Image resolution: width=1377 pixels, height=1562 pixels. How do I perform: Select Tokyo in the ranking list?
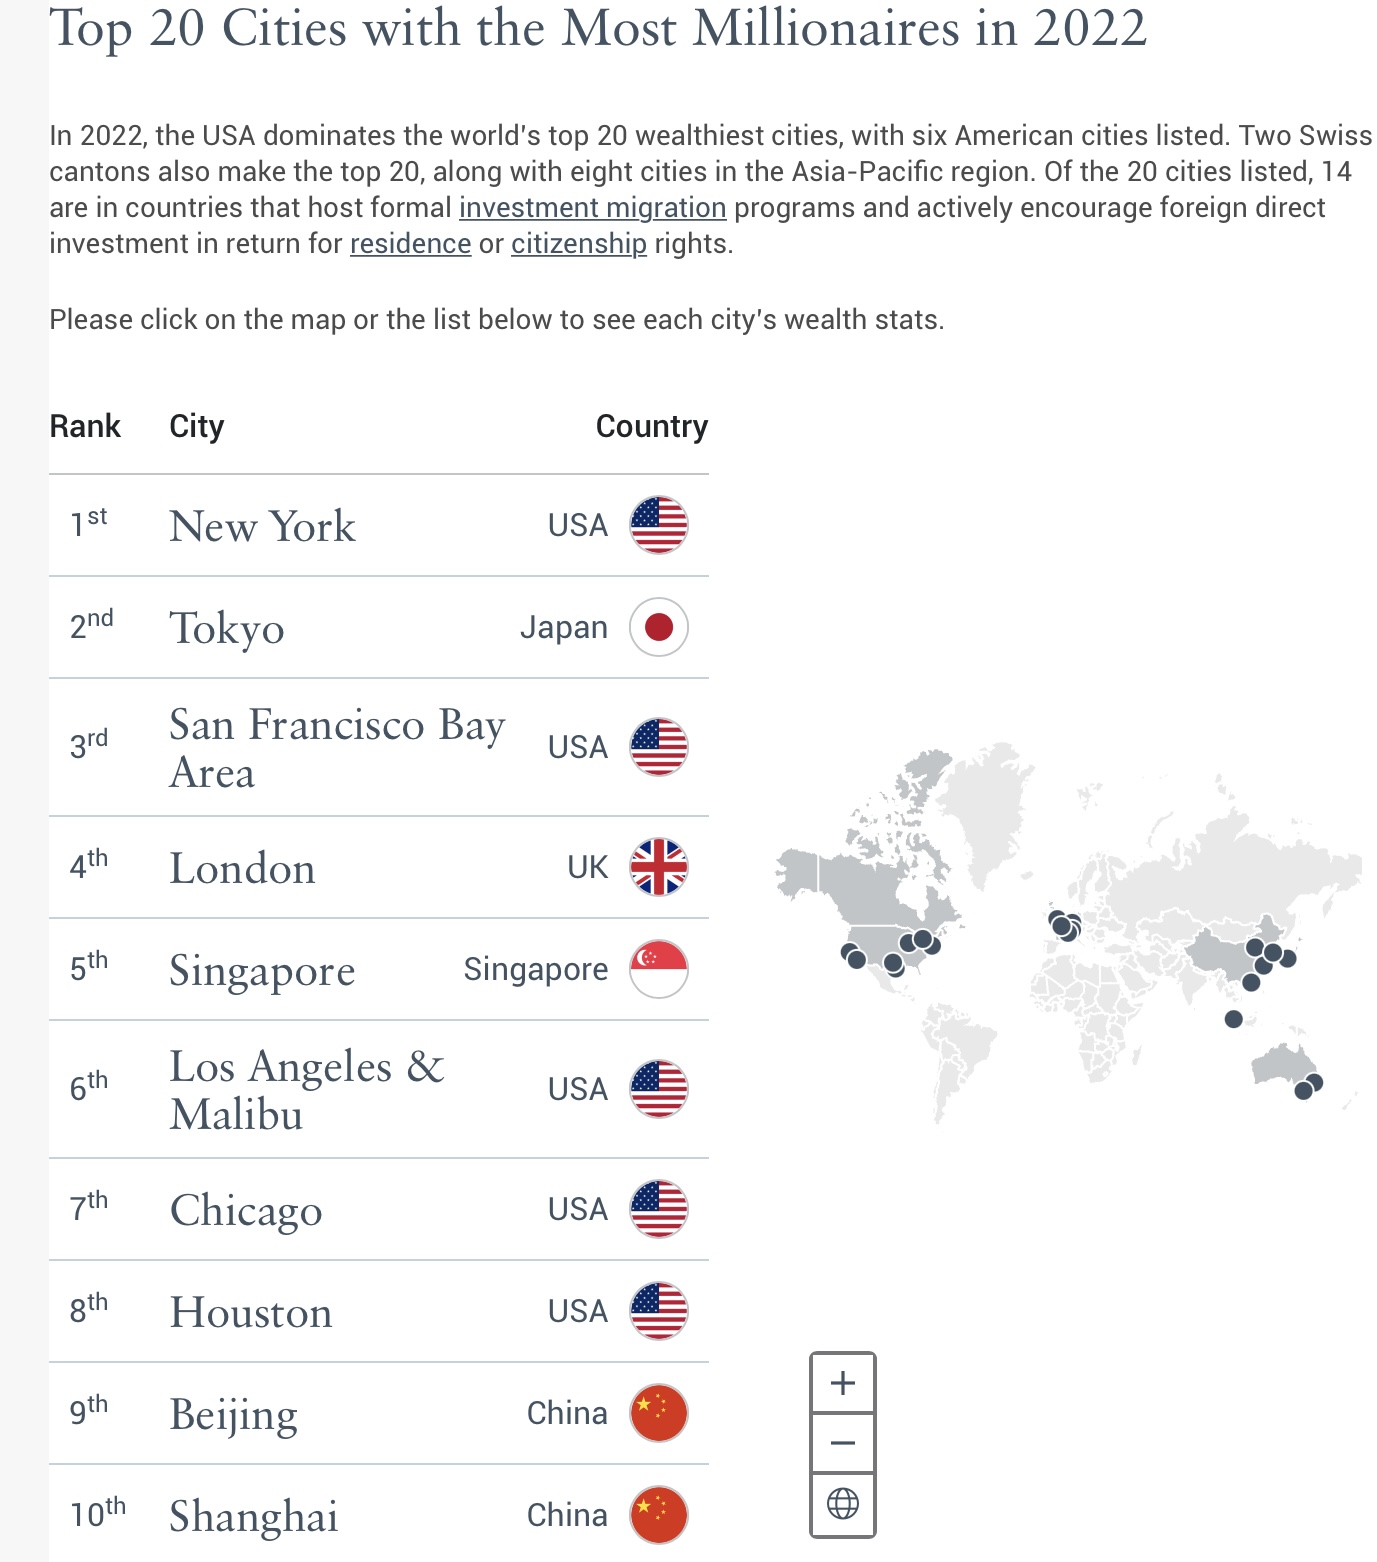click(x=227, y=629)
